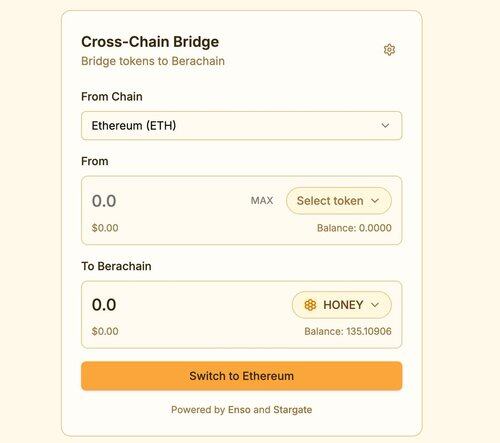Open the HONEY token dropdown

[342, 305]
